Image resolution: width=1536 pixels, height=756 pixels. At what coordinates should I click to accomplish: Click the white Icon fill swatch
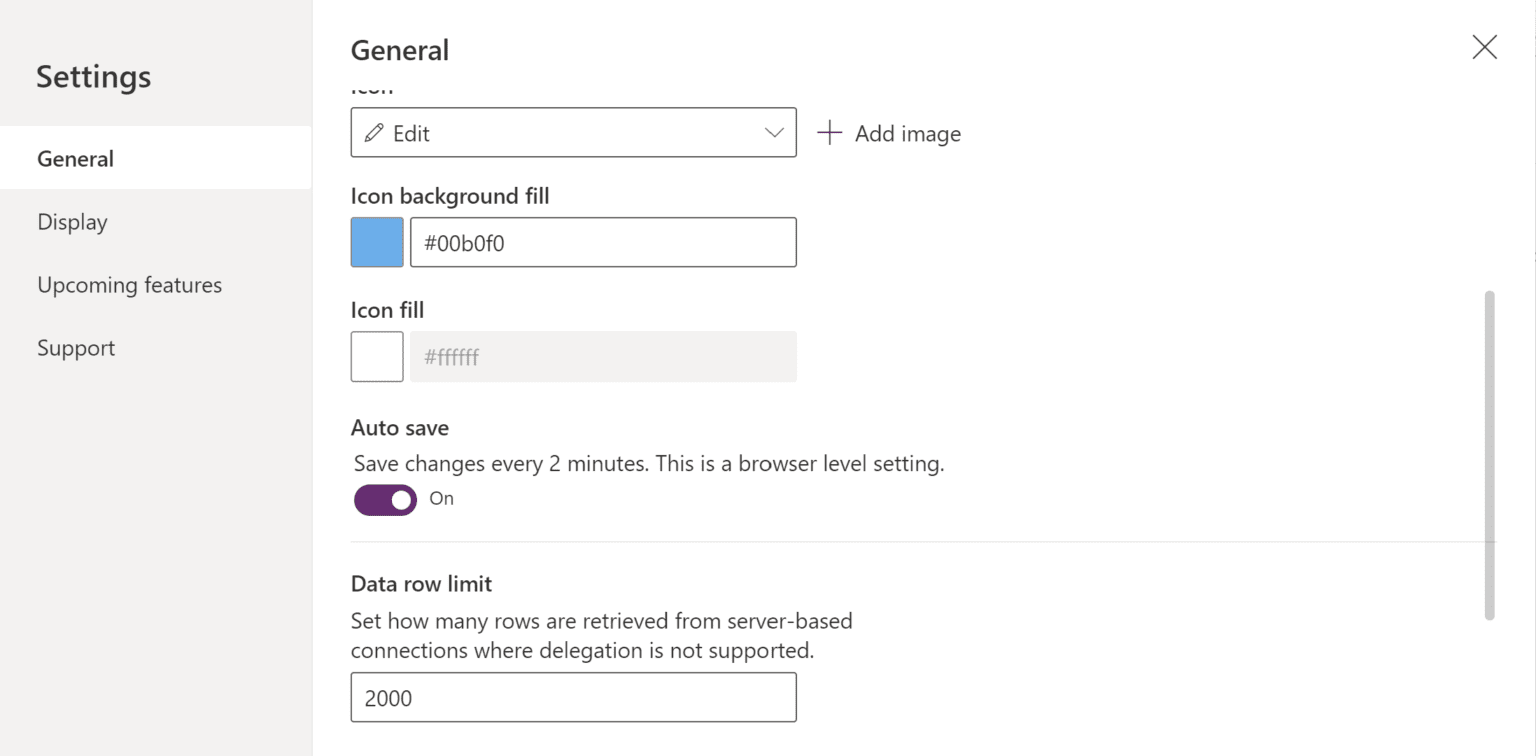coord(376,356)
